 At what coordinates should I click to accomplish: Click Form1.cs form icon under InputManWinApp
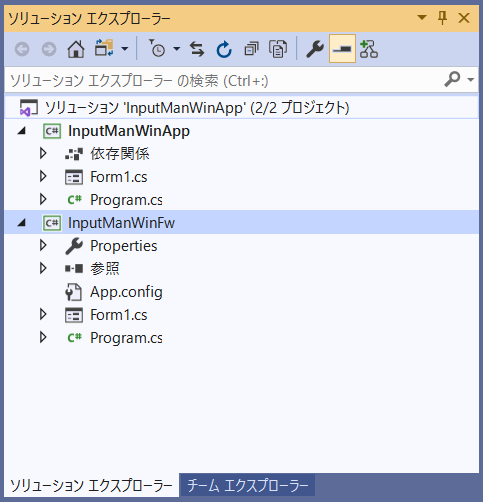[x=74, y=177]
